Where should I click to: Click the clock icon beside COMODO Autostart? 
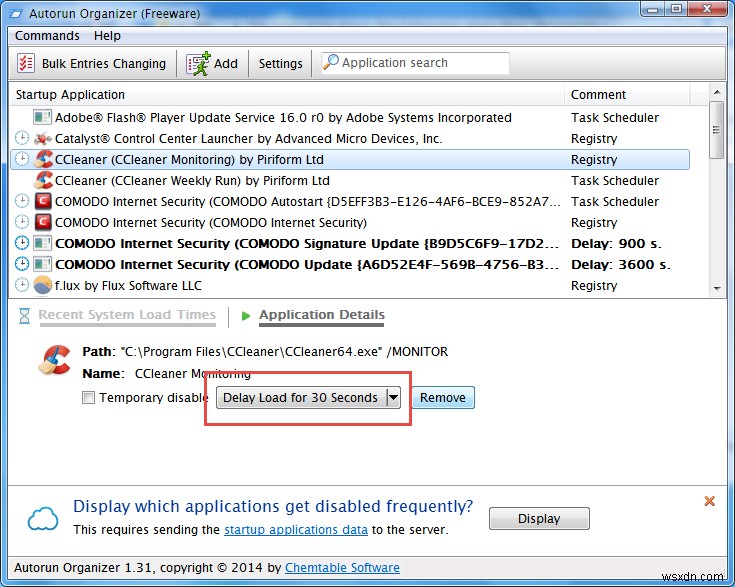pos(22,202)
